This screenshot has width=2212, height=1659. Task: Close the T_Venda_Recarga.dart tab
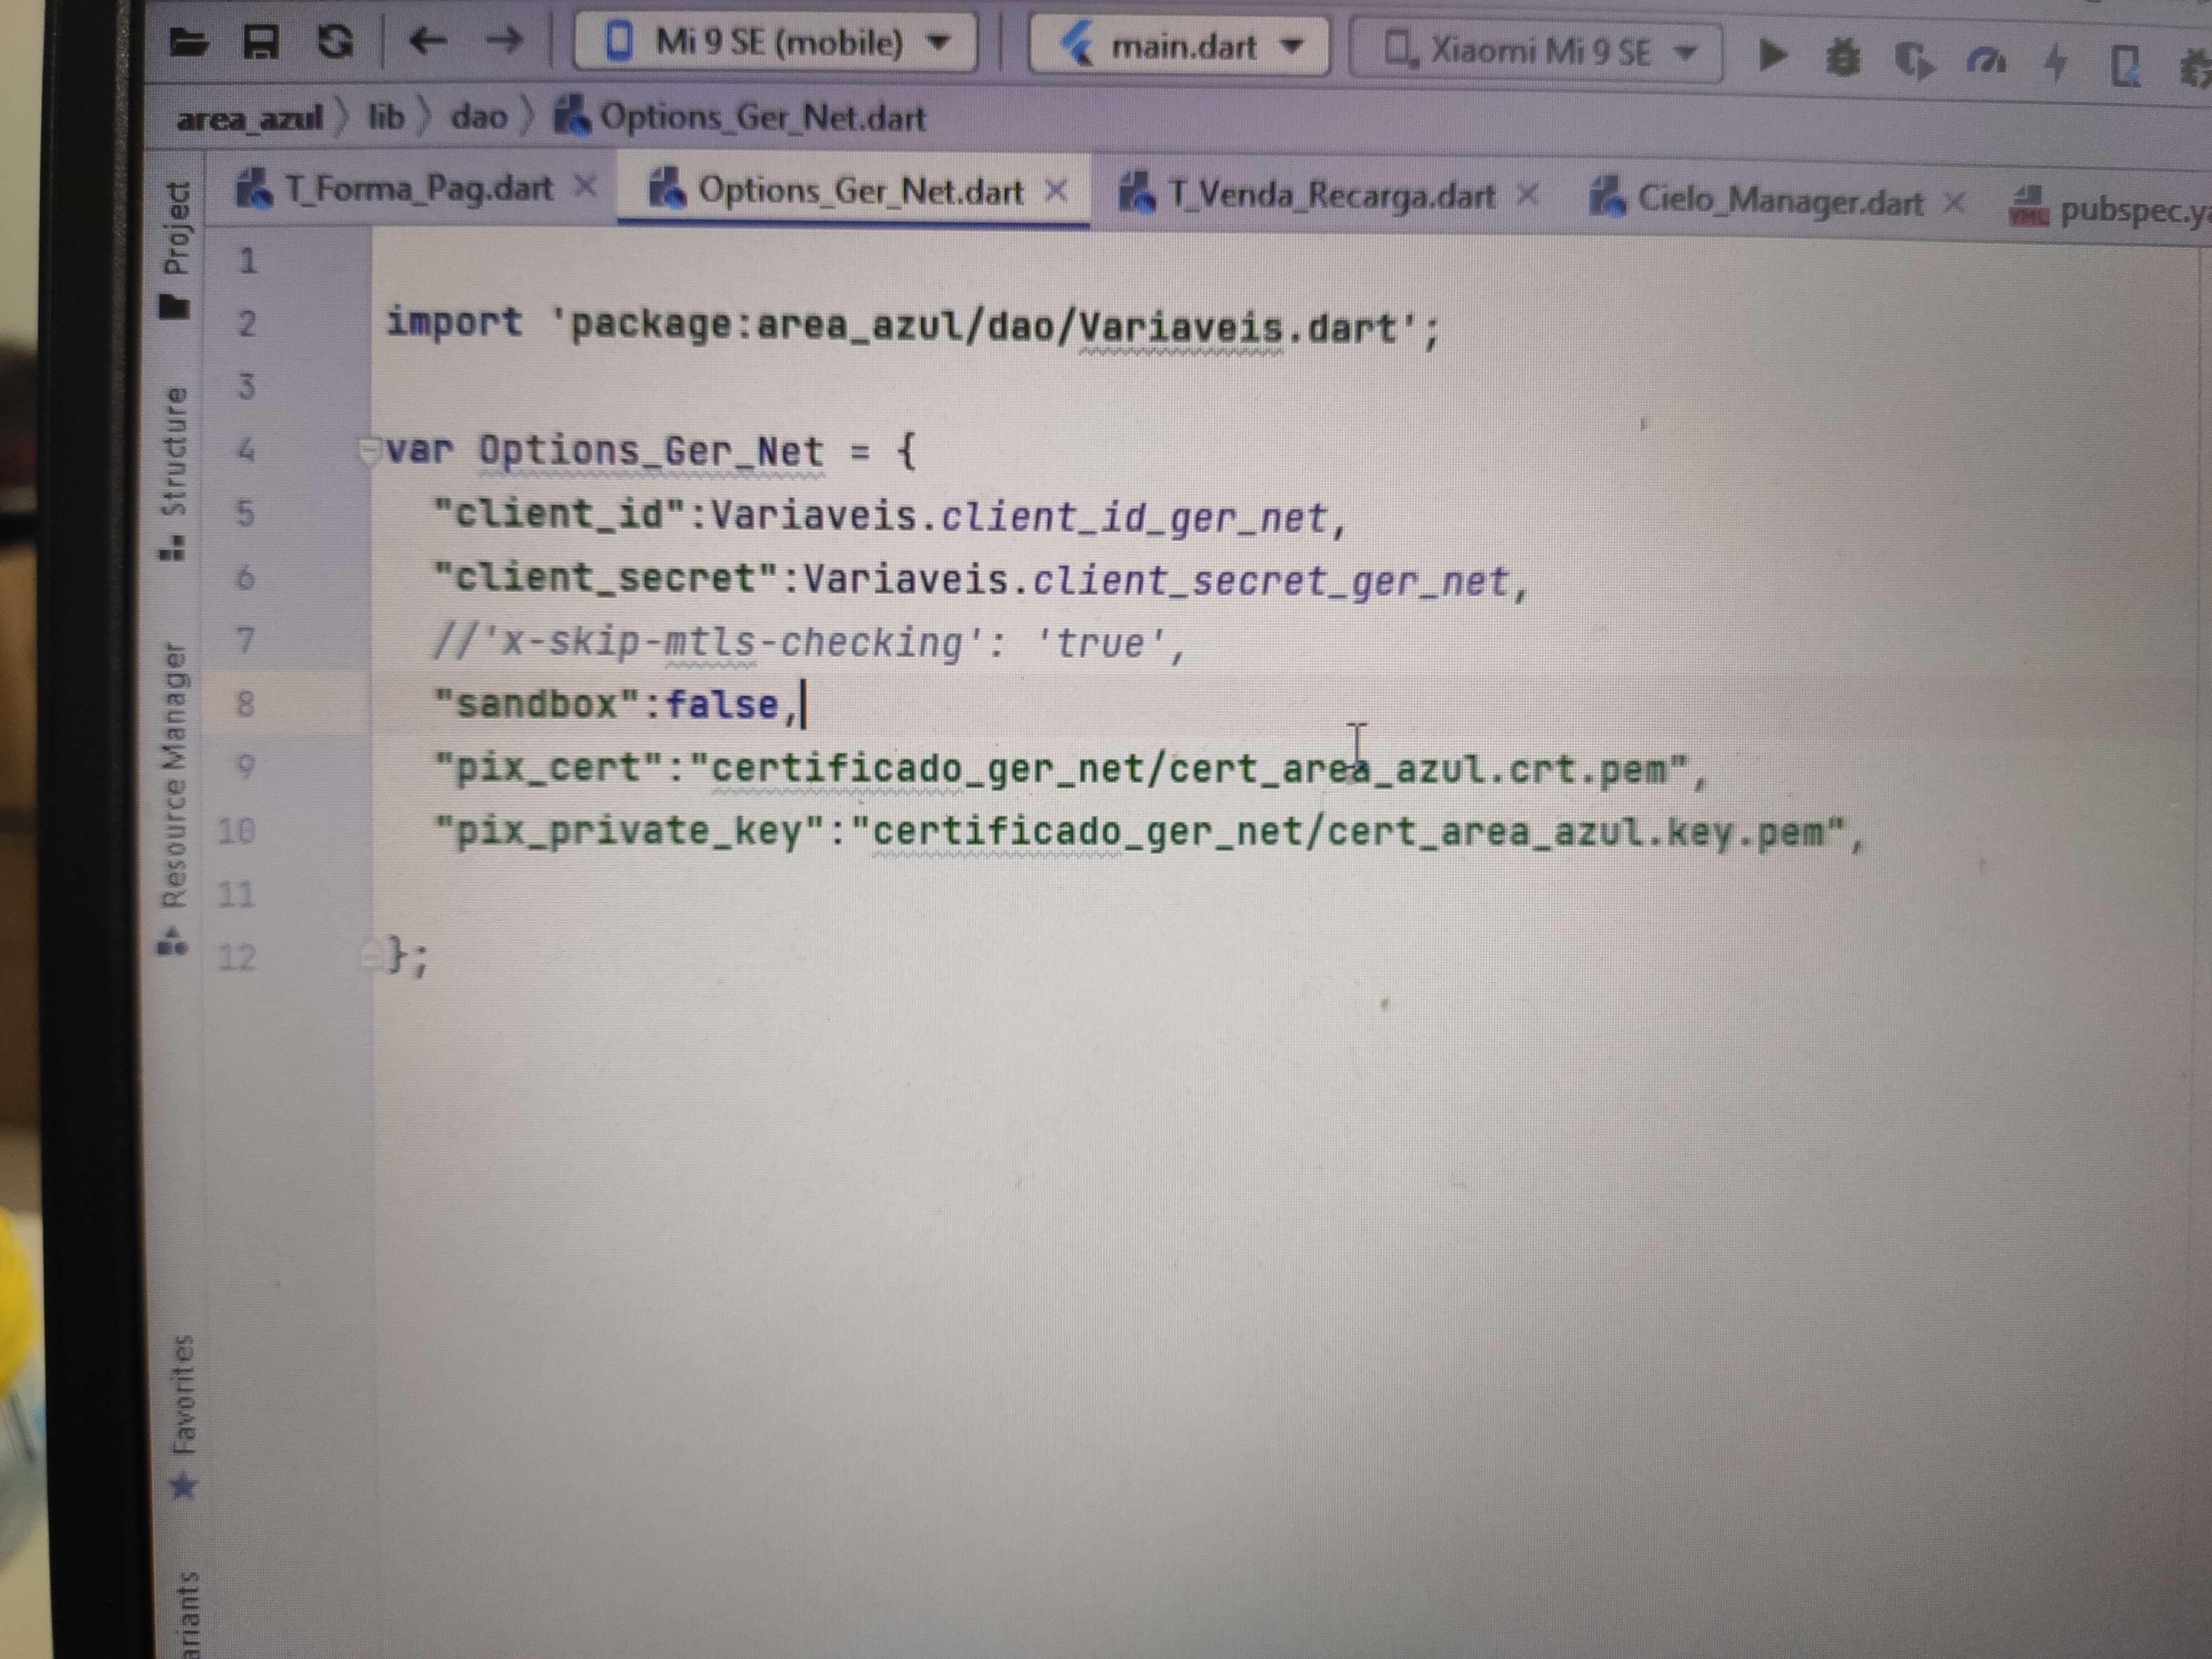click(x=1527, y=195)
